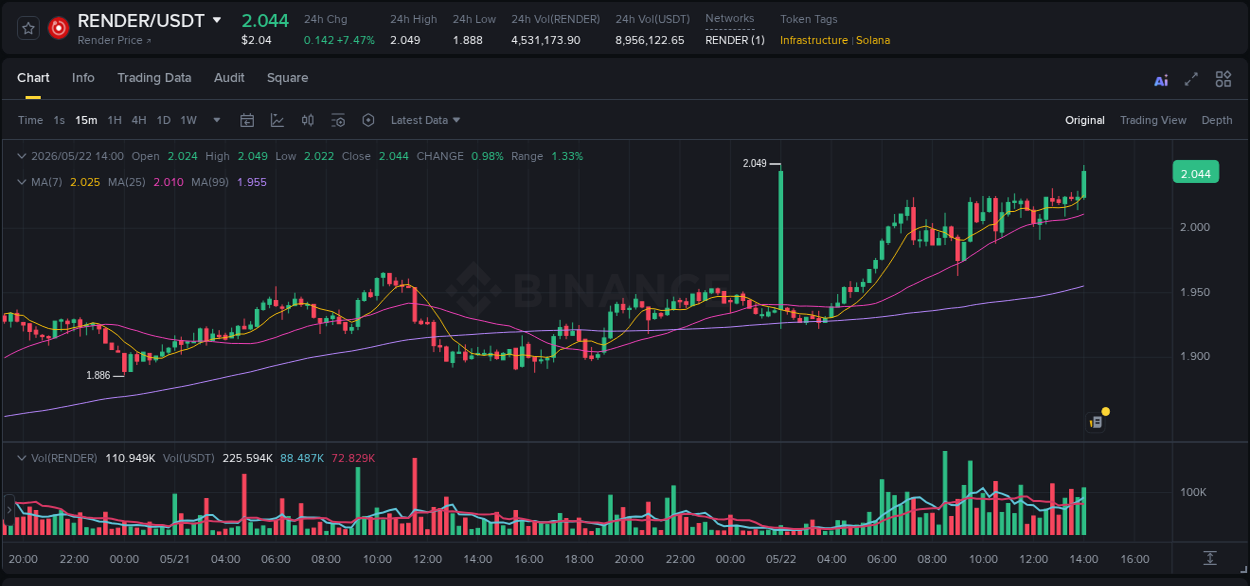The image size is (1250, 586).
Task: Open the Trading Data tab
Action: point(154,78)
